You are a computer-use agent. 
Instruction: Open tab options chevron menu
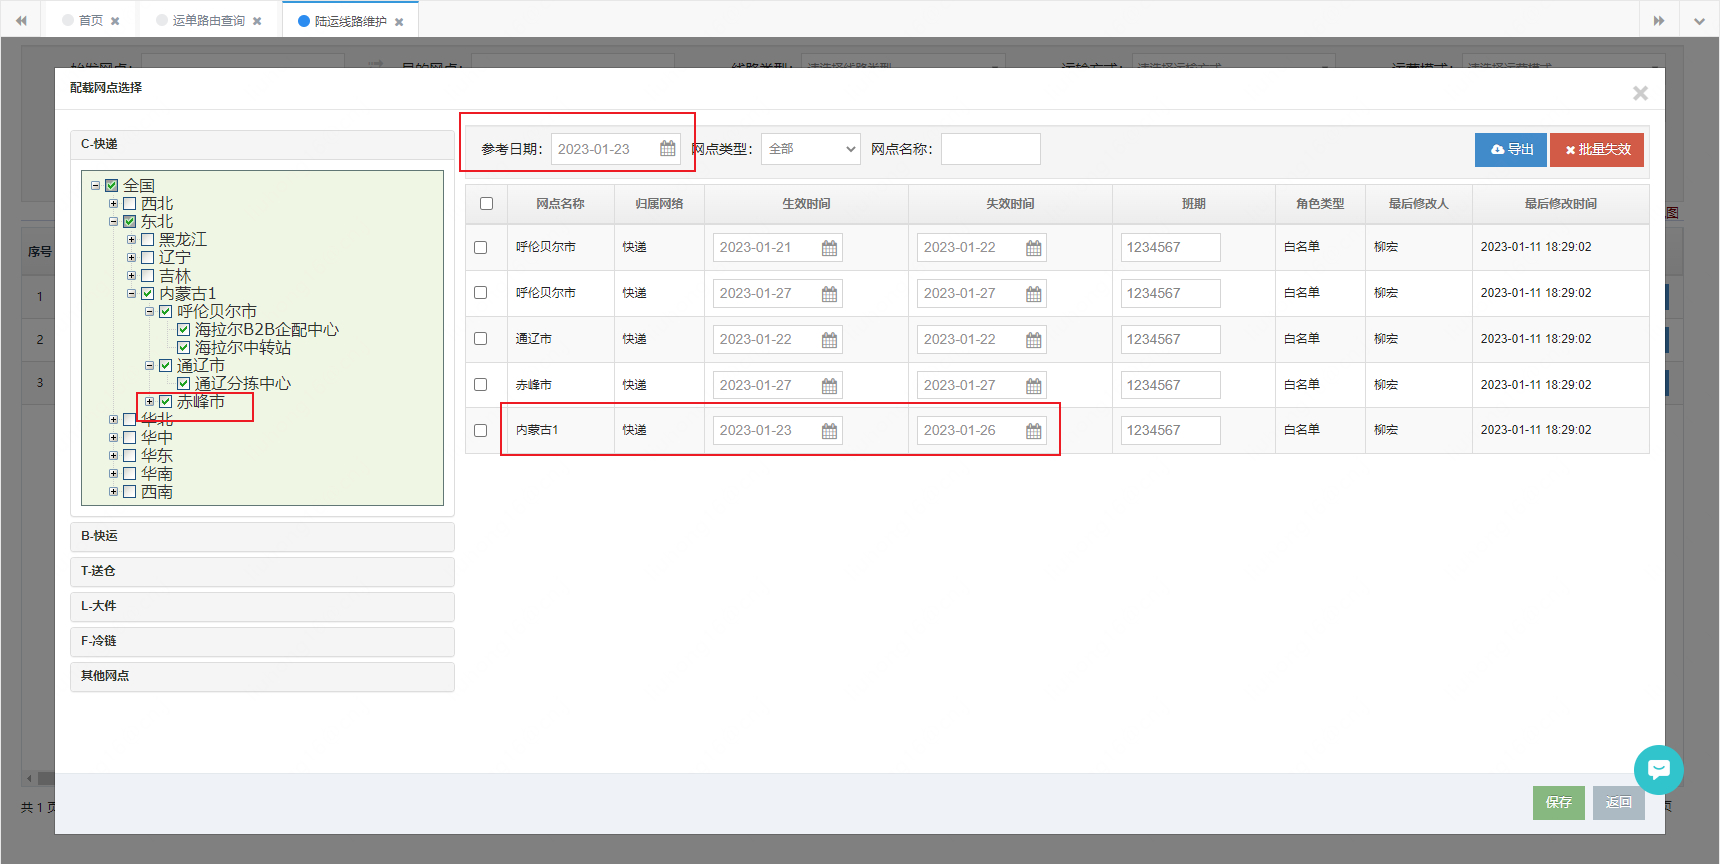tap(1699, 20)
